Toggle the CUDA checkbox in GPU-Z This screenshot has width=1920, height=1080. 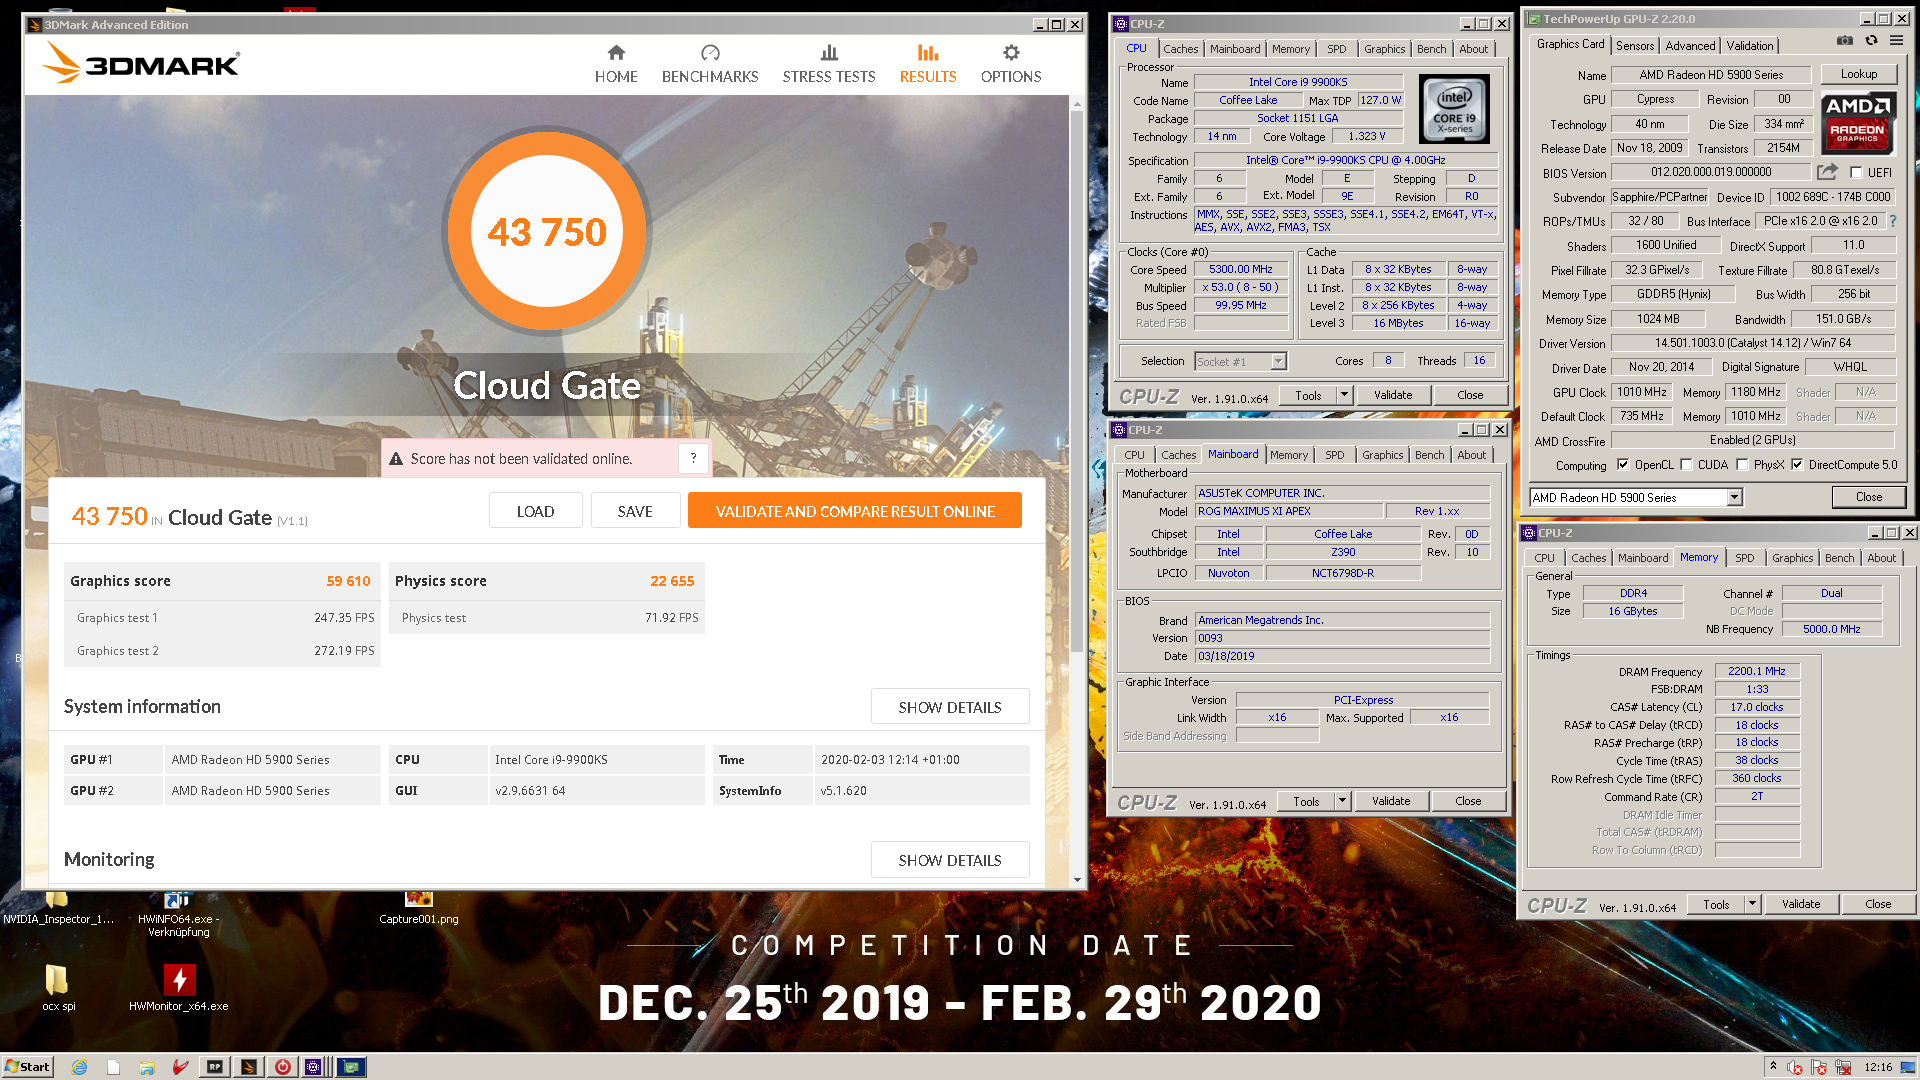[x=1687, y=465]
